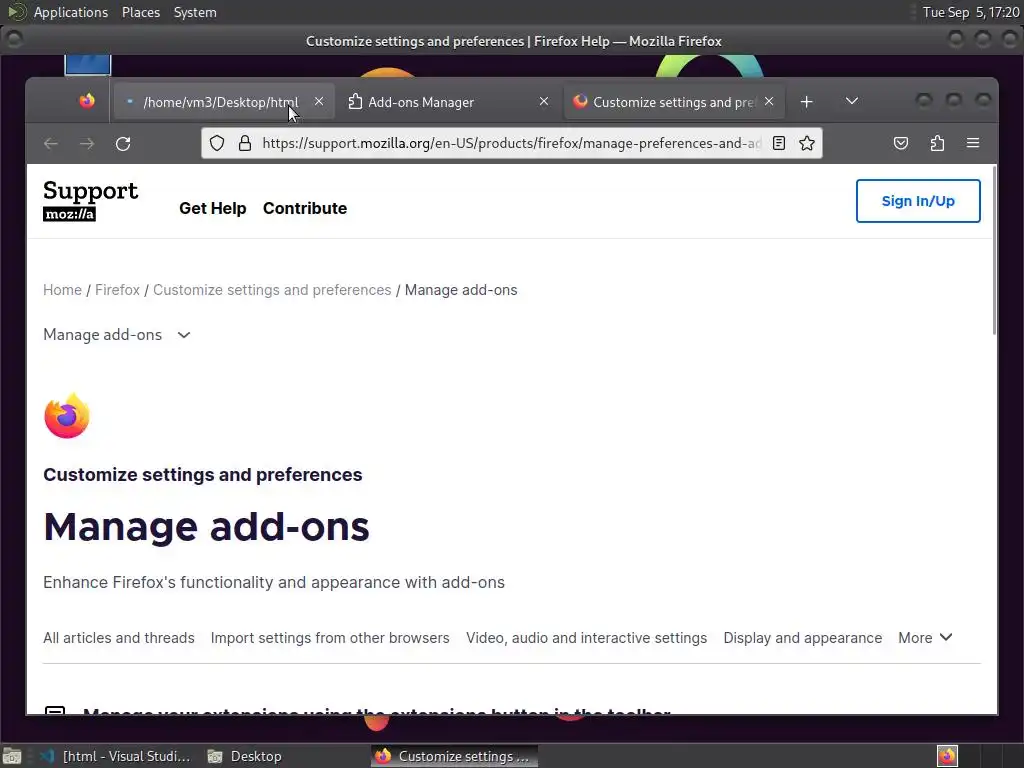Screen dimensions: 1024x768
Task: Open Save to Pocket icon
Action: tap(901, 143)
